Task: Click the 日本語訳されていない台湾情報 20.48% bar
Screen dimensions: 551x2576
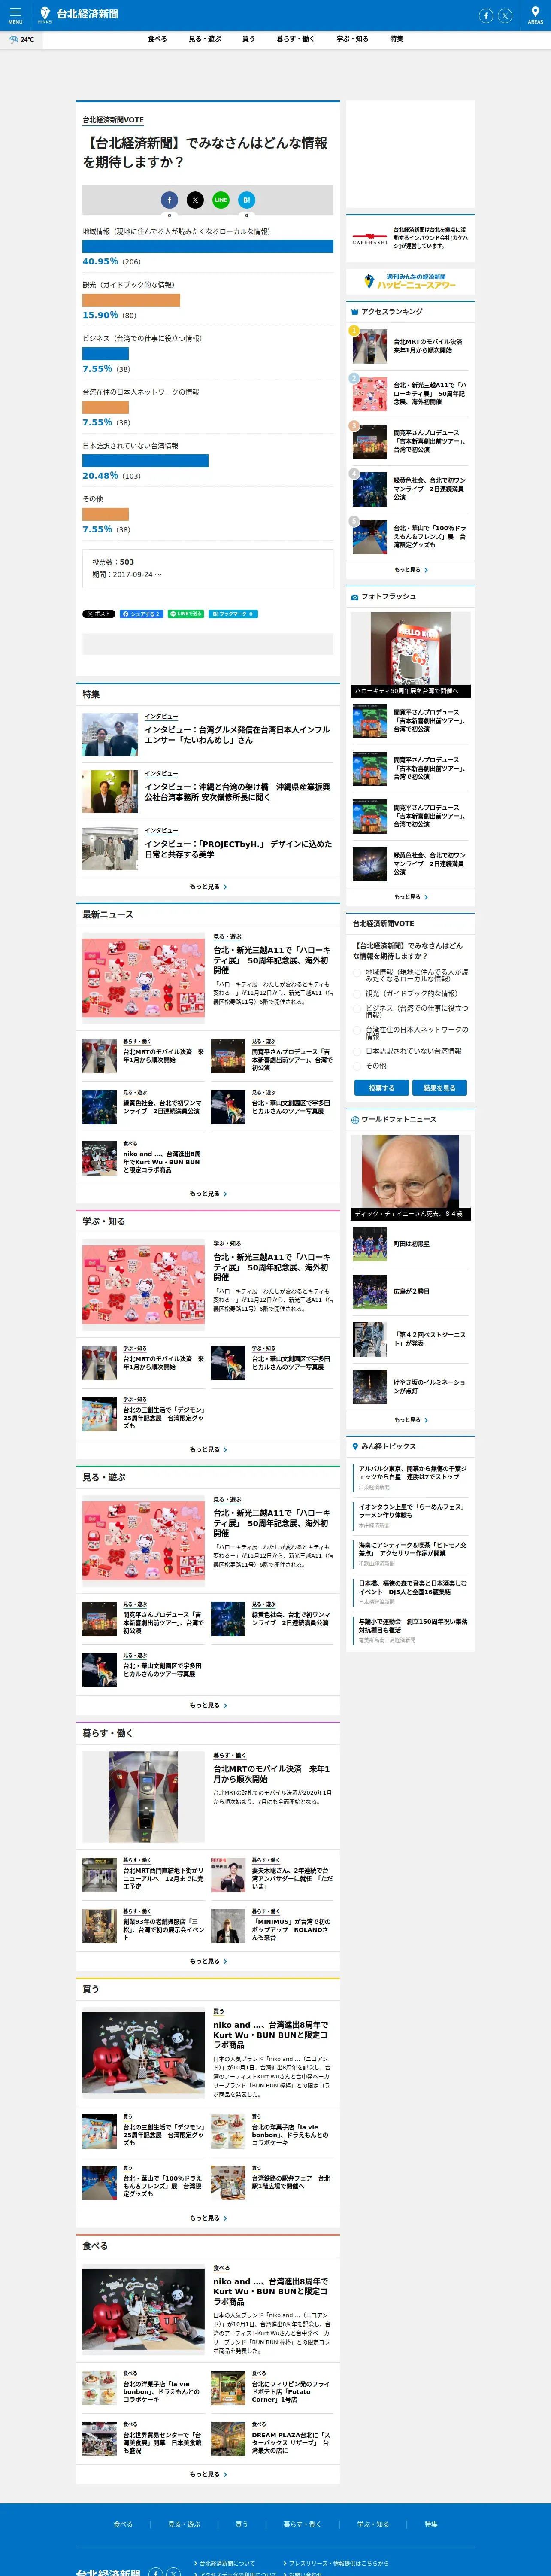Action: pyautogui.click(x=145, y=461)
